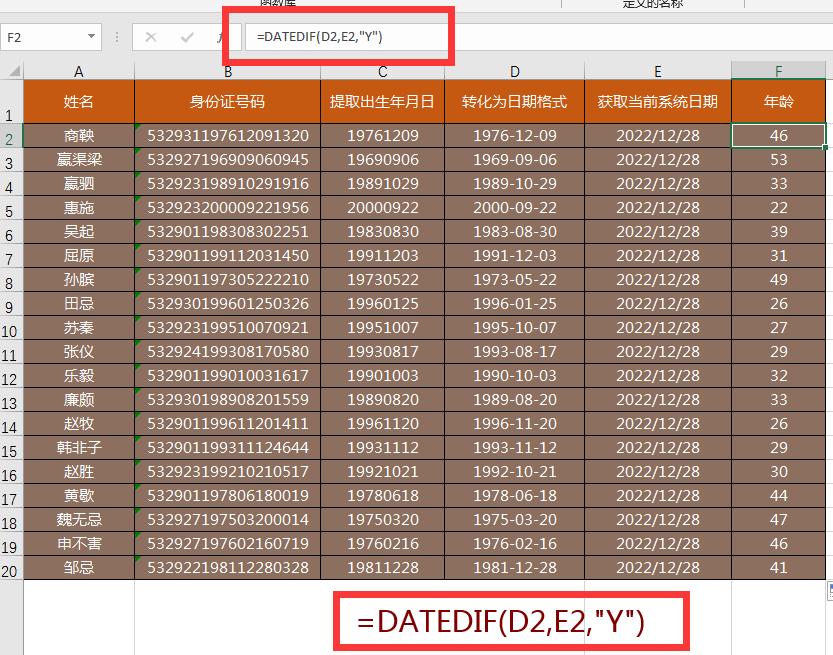The image size is (833, 655).
Task: Select row 2 by its row number
Action: click(x=11, y=136)
